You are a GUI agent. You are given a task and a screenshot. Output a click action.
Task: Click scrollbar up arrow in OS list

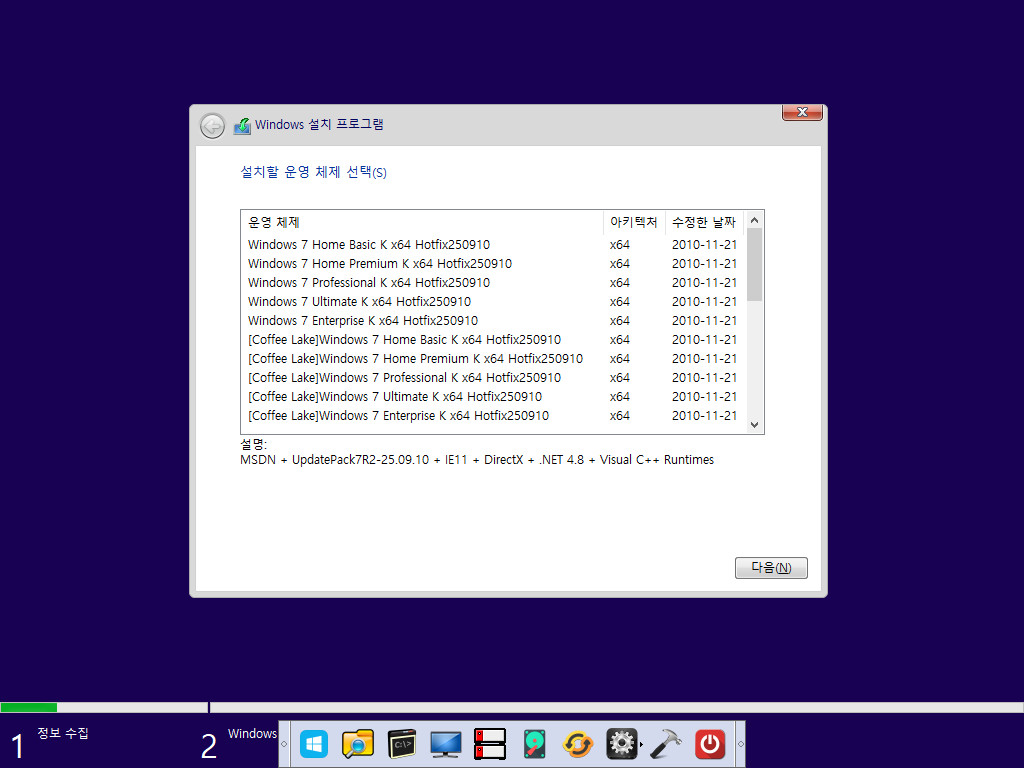tap(754, 220)
